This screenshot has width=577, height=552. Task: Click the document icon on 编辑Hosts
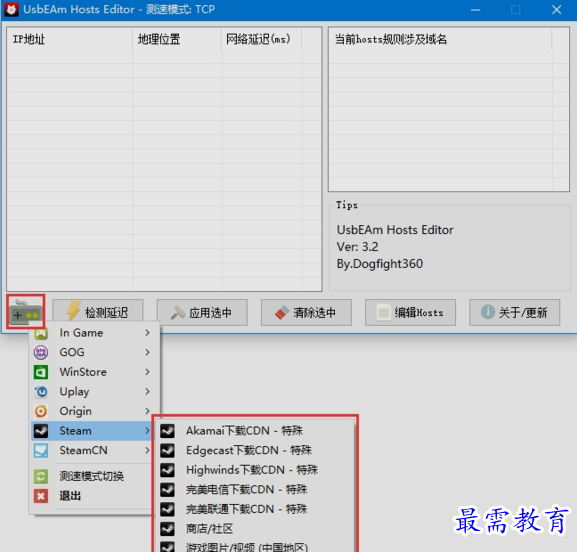pos(383,312)
